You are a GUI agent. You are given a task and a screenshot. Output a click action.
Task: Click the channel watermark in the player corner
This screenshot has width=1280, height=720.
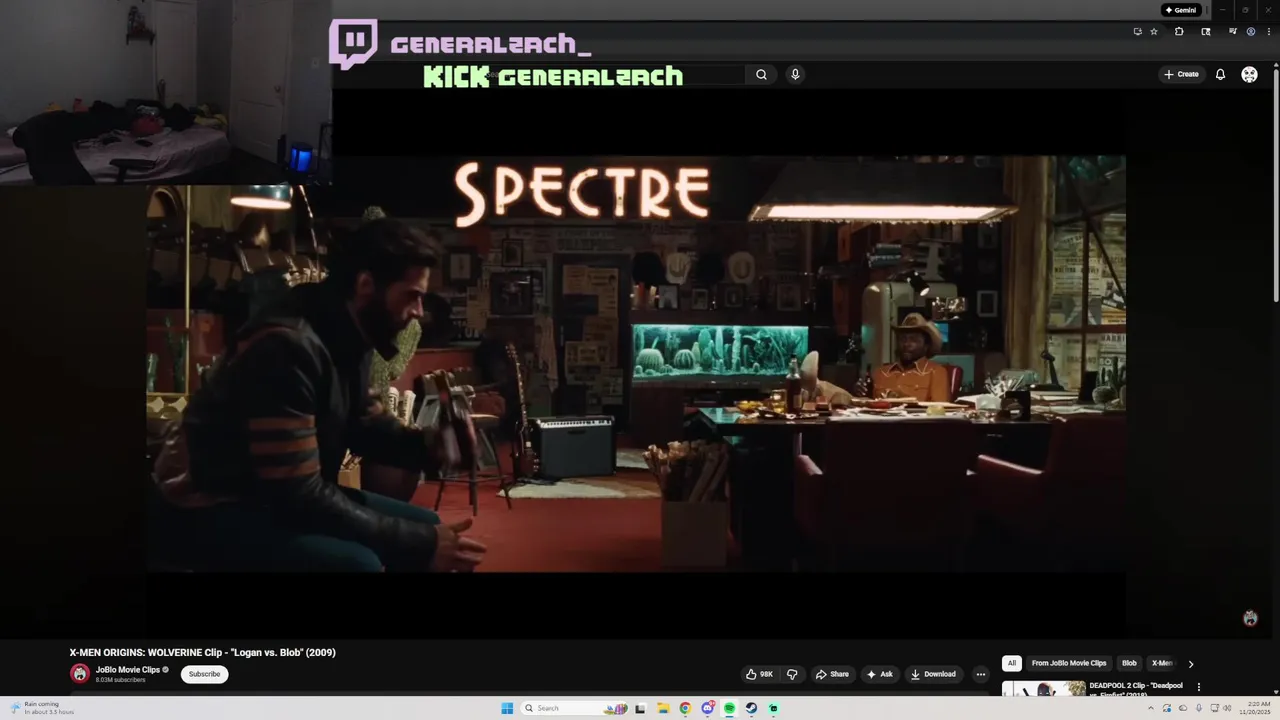[x=1250, y=618]
